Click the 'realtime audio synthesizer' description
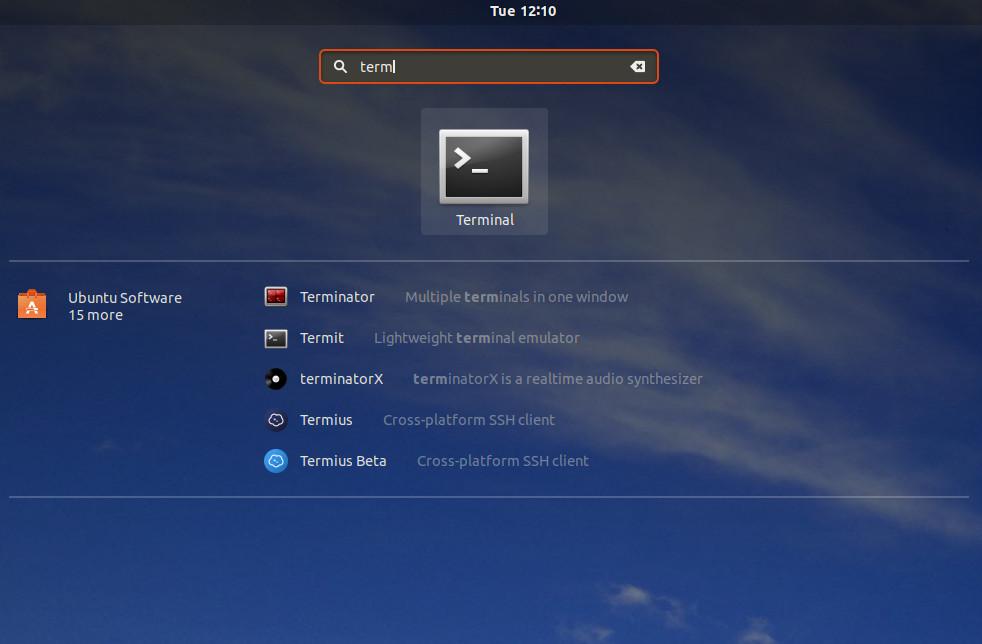The height and width of the screenshot is (644, 982). coord(558,379)
